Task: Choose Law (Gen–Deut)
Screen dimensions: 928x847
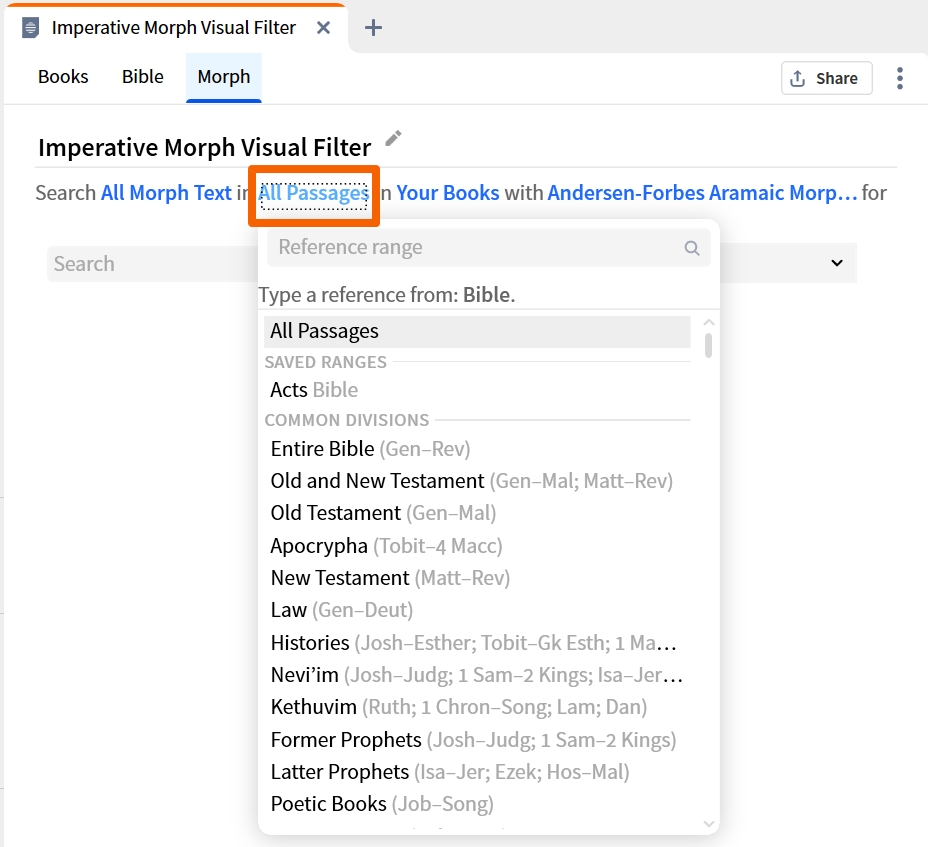Action: 477,610
